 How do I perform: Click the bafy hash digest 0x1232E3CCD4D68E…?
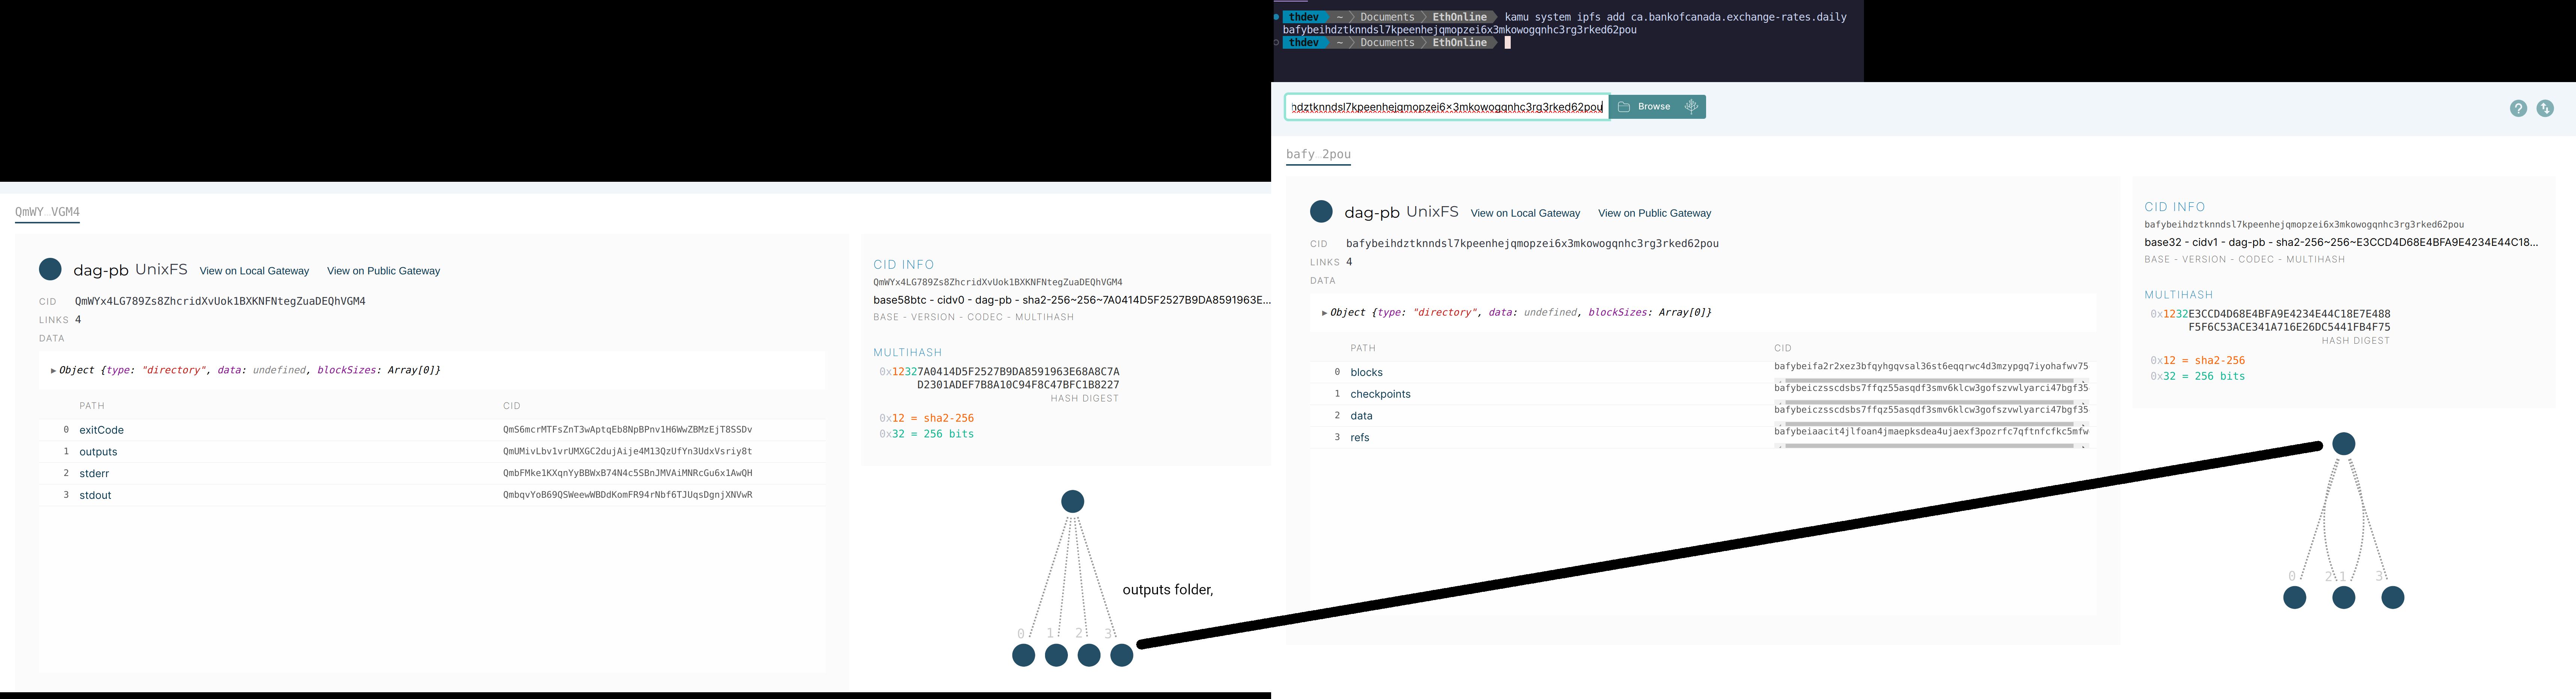coord(2270,320)
